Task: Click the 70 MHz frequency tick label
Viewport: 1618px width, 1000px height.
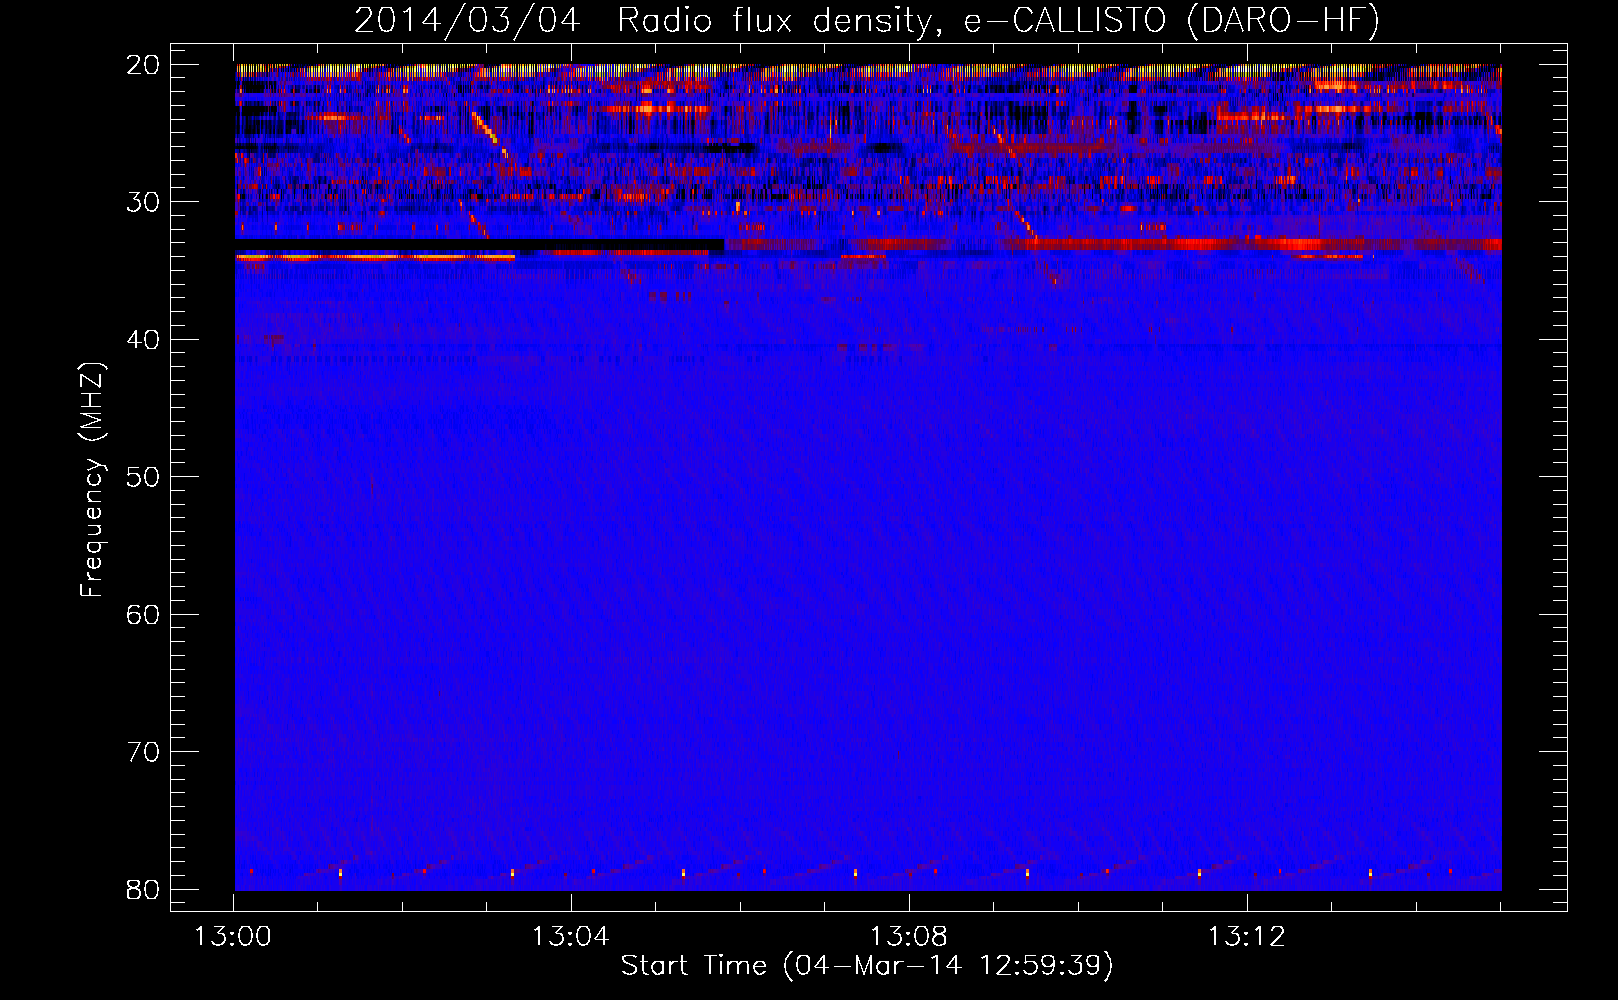Action: point(143,752)
